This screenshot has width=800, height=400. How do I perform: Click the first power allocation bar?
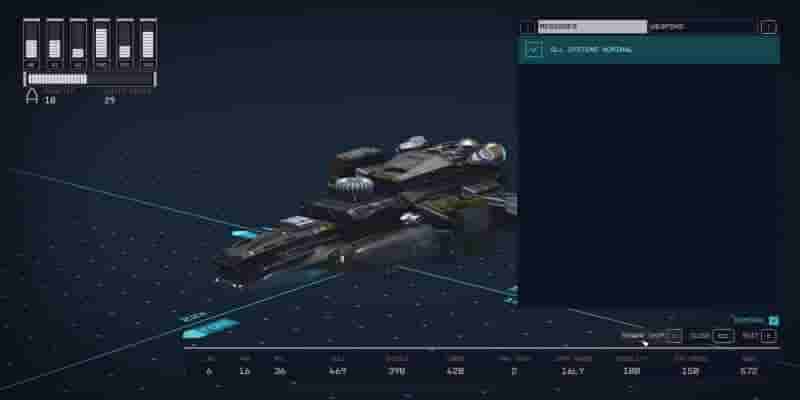point(32,45)
